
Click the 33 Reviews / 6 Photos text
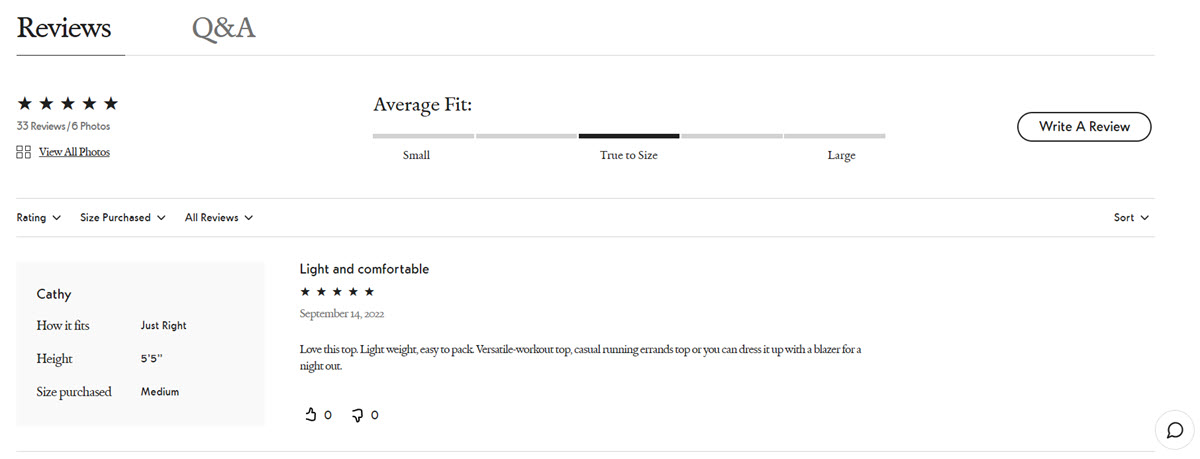pyautogui.click(x=63, y=127)
